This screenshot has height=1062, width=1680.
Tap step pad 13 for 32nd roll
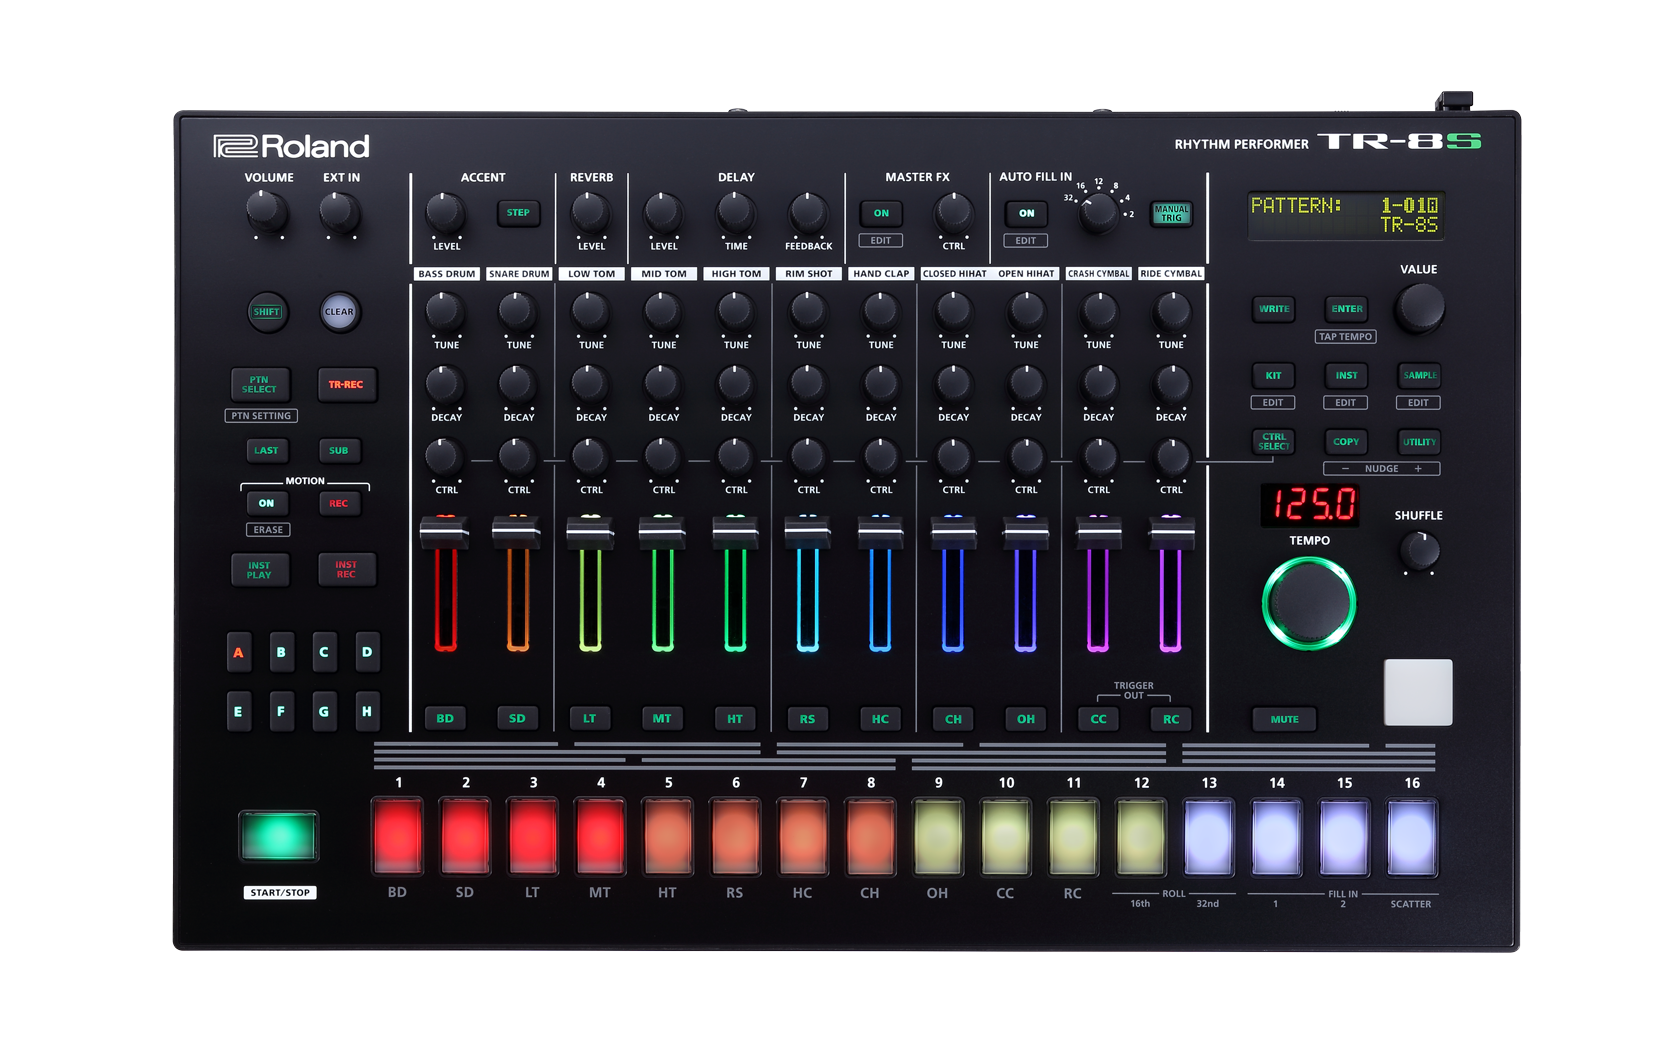(1209, 837)
